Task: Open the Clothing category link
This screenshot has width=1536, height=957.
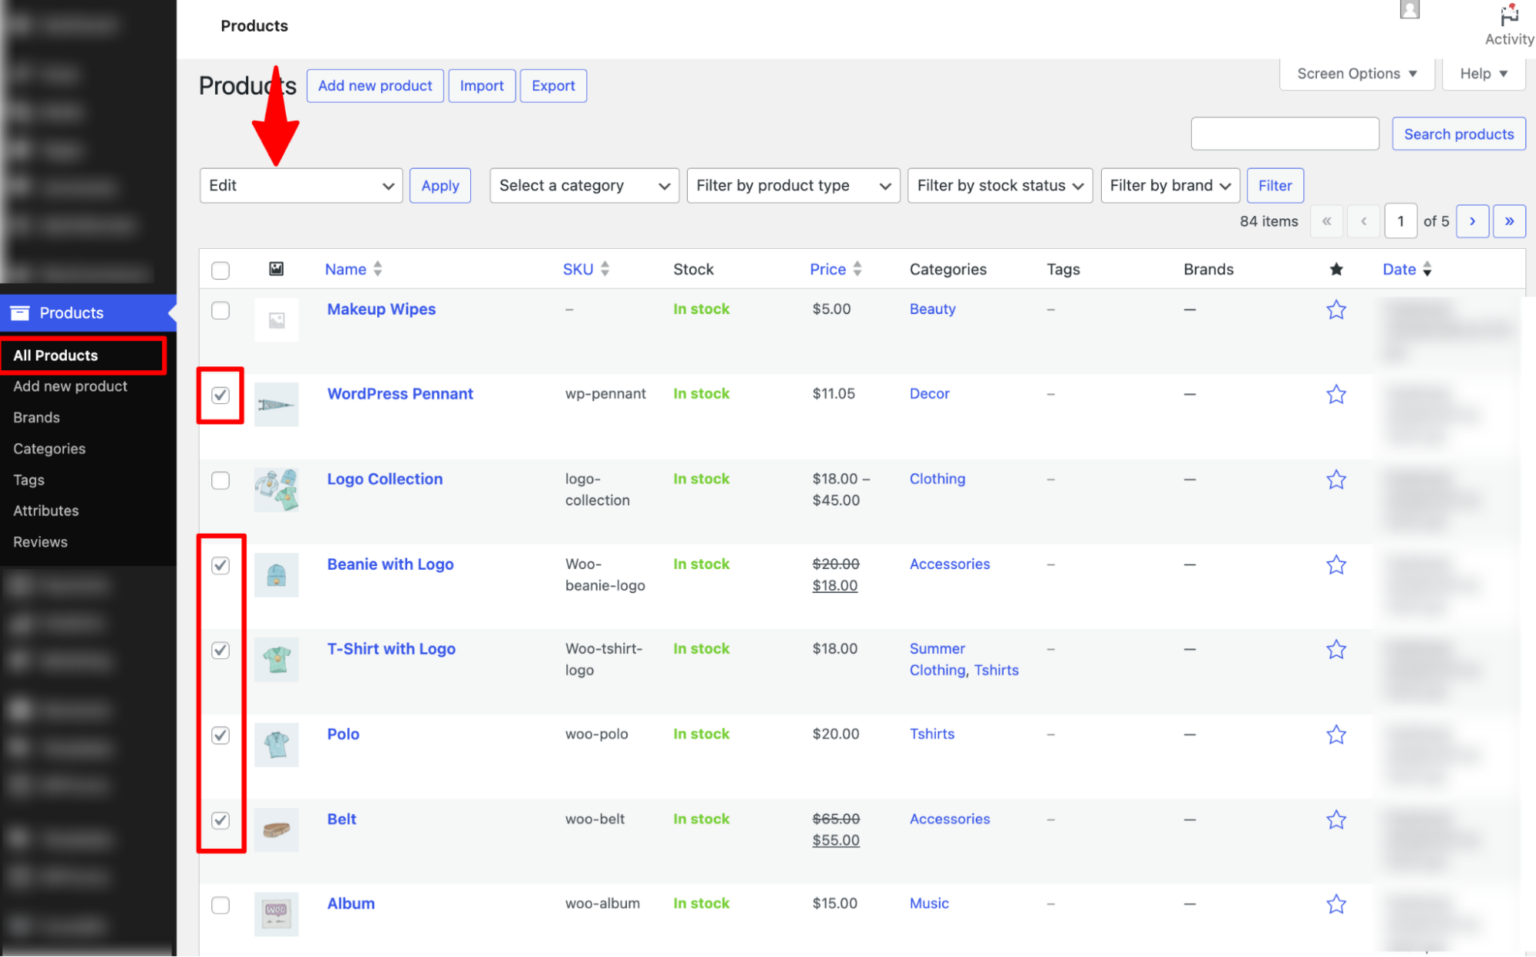Action: 937,479
